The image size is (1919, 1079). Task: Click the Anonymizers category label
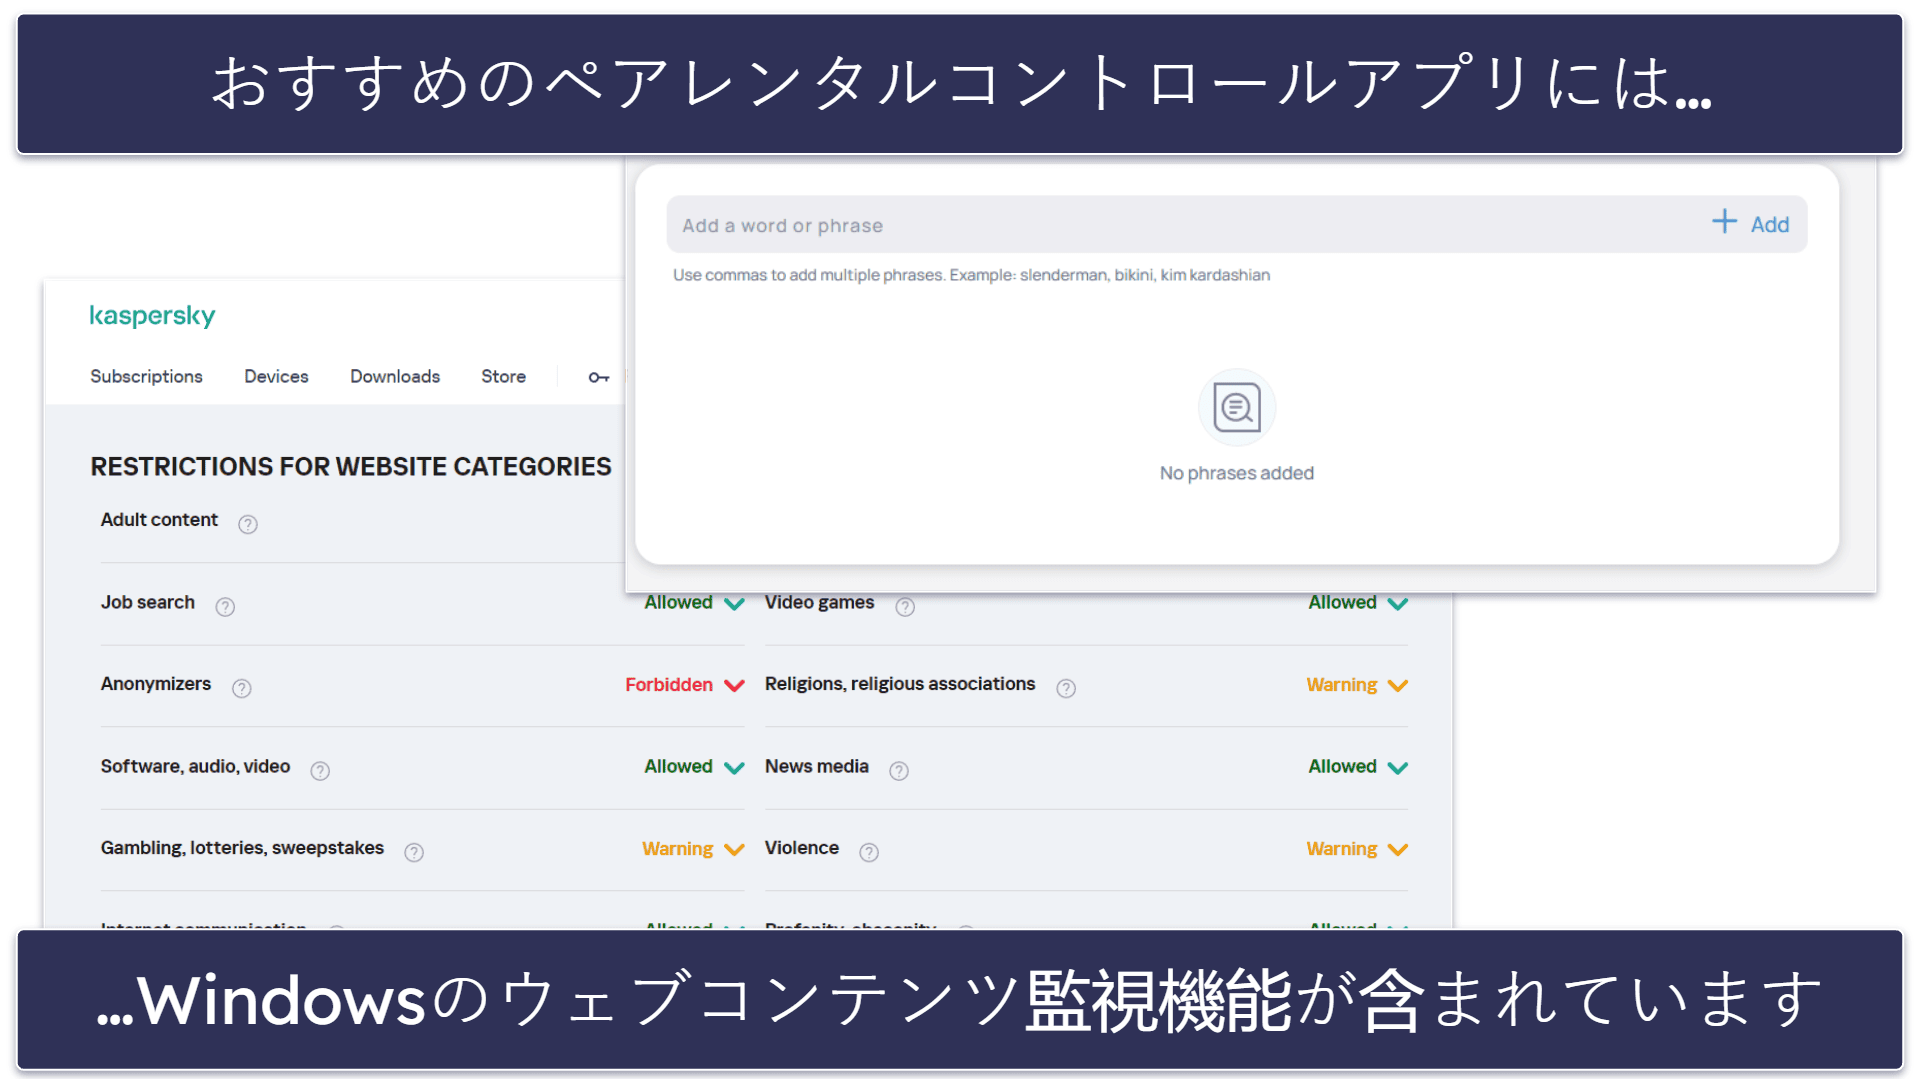(156, 684)
